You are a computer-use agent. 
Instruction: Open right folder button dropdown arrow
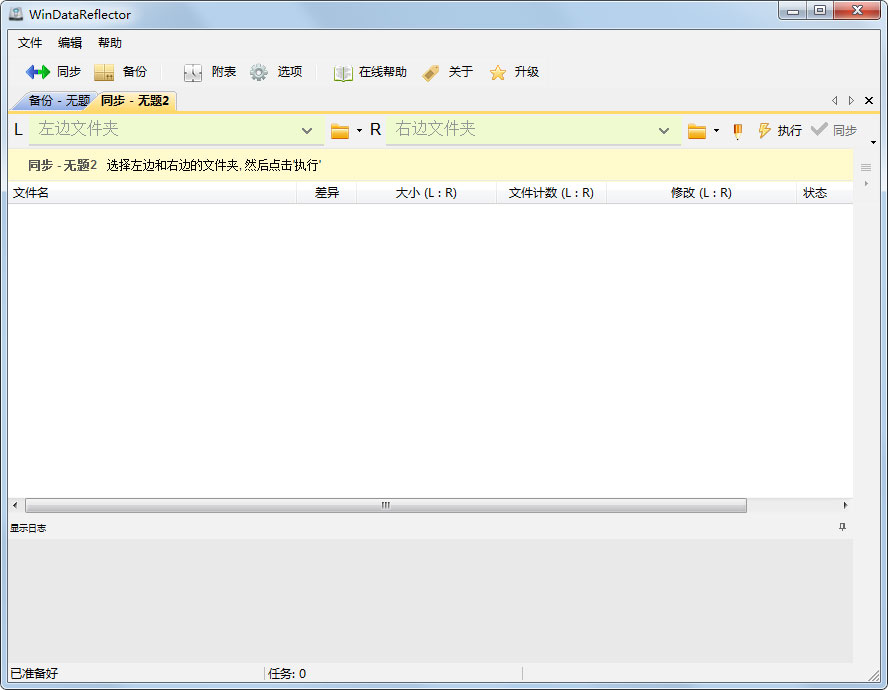point(716,131)
